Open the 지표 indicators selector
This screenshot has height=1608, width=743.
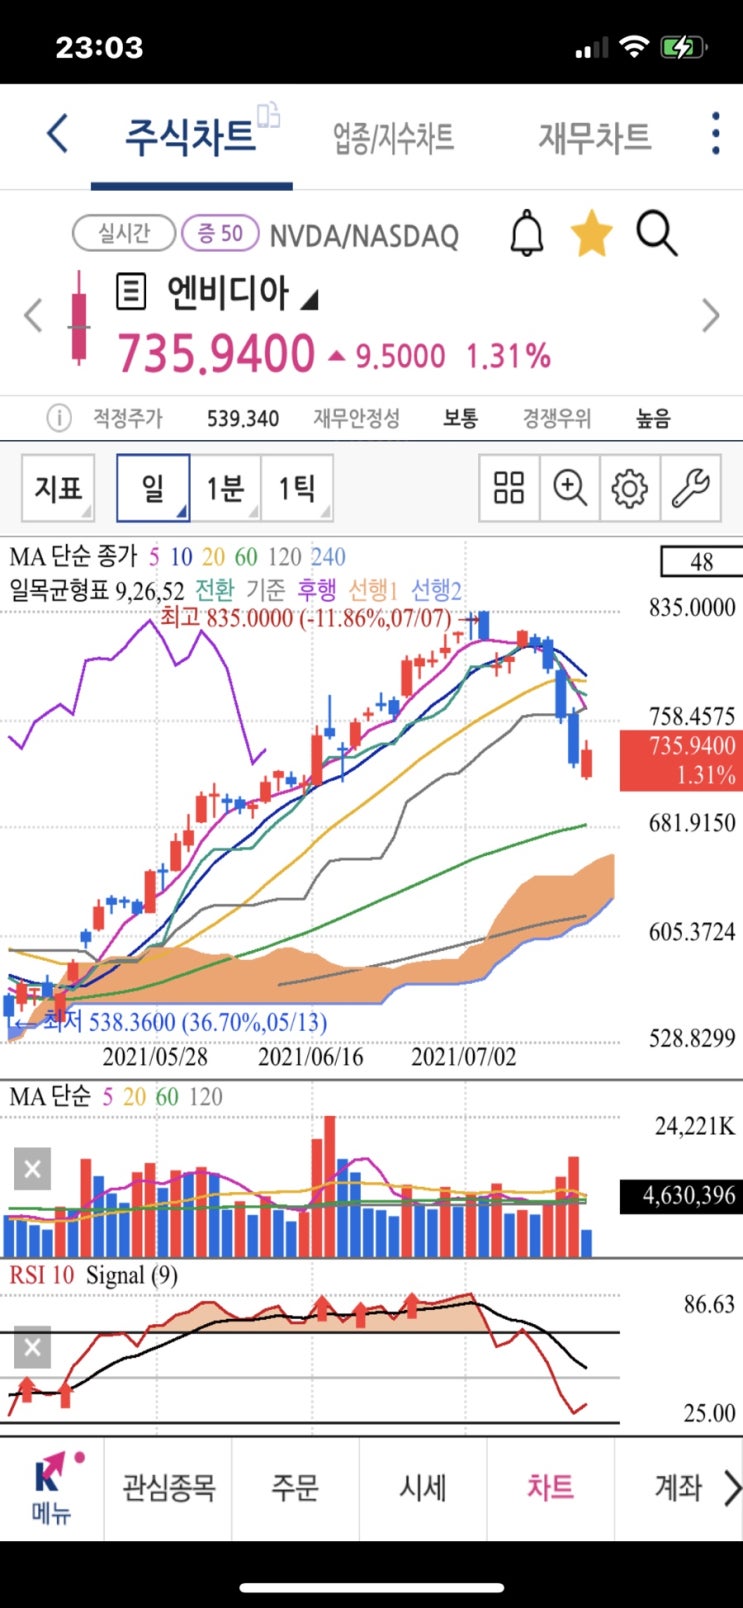point(58,488)
